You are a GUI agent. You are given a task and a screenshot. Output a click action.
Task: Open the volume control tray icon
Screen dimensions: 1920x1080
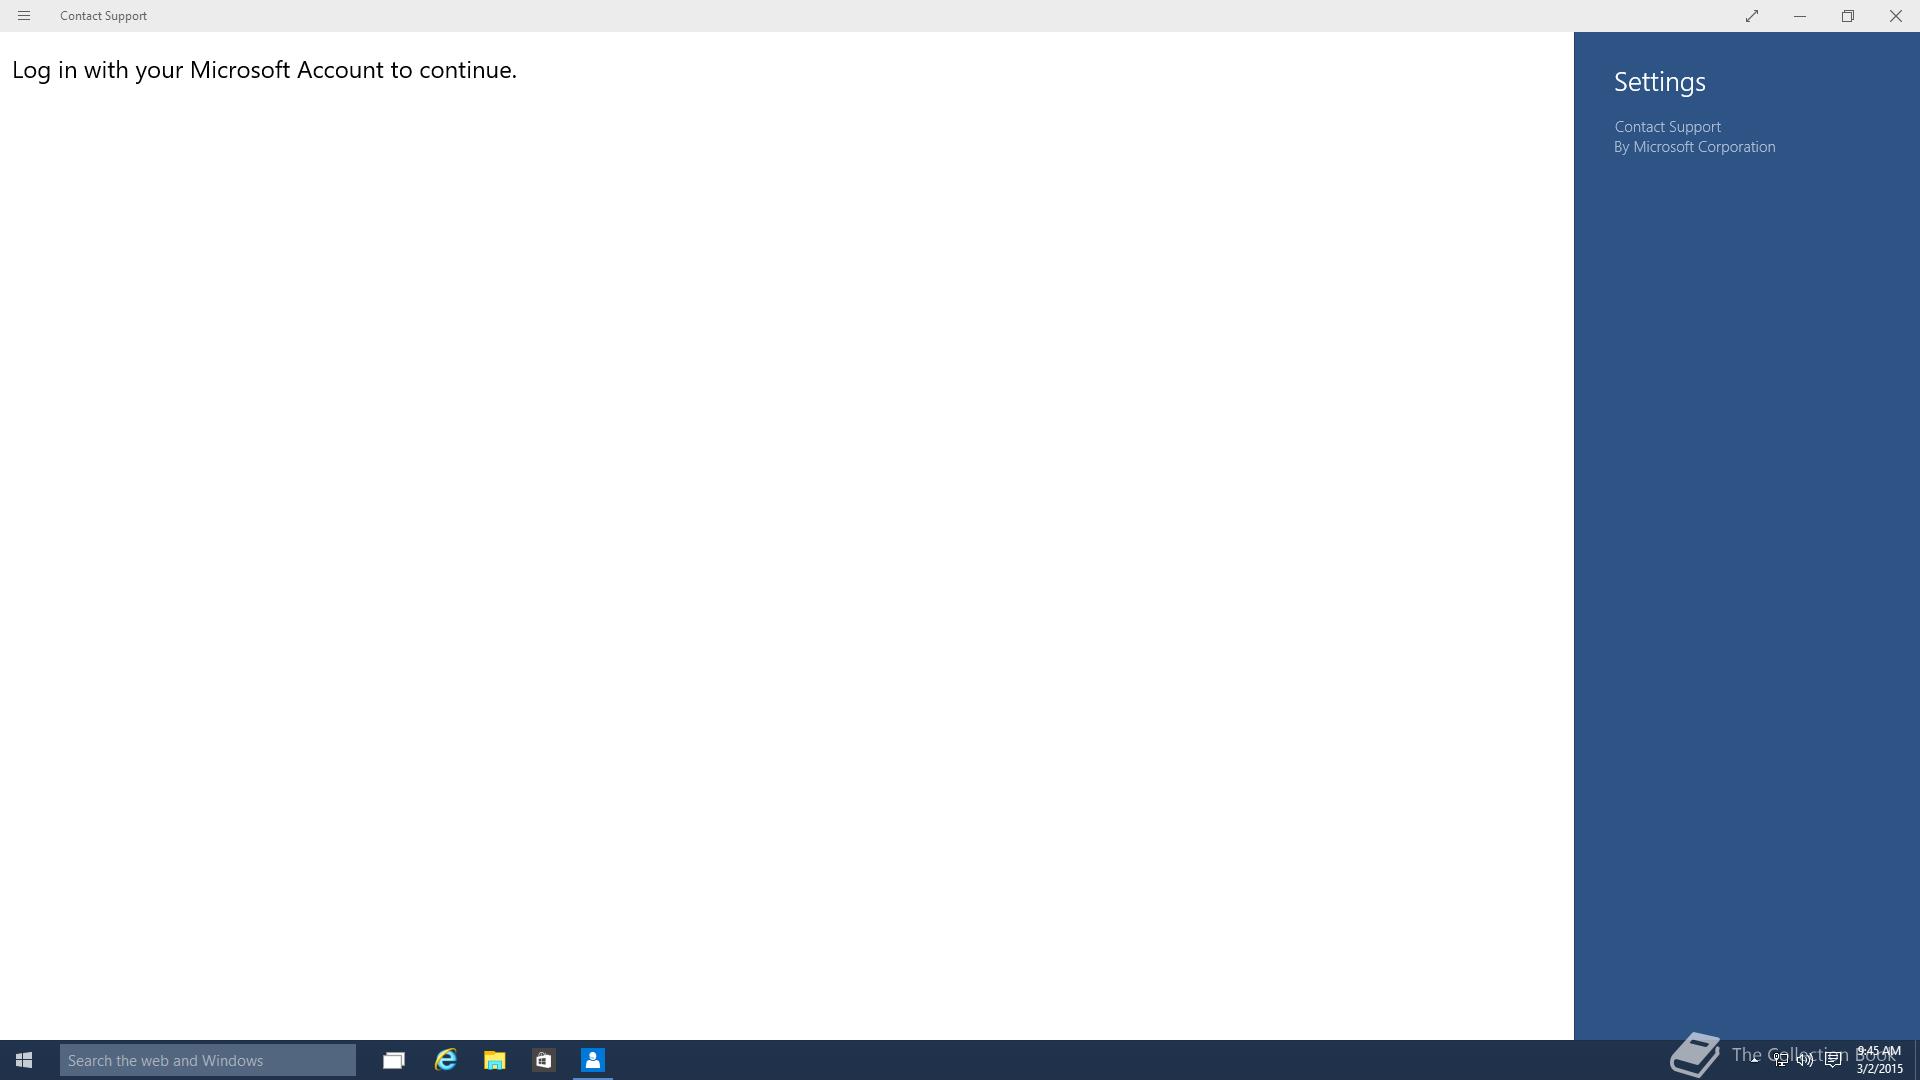[x=1806, y=1060]
